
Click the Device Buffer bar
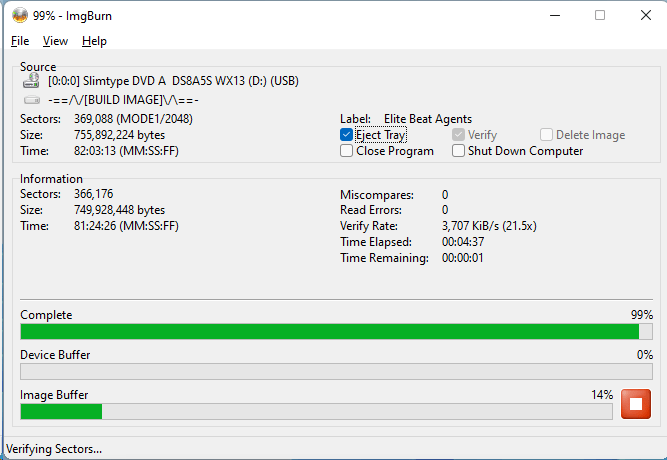(x=336, y=371)
